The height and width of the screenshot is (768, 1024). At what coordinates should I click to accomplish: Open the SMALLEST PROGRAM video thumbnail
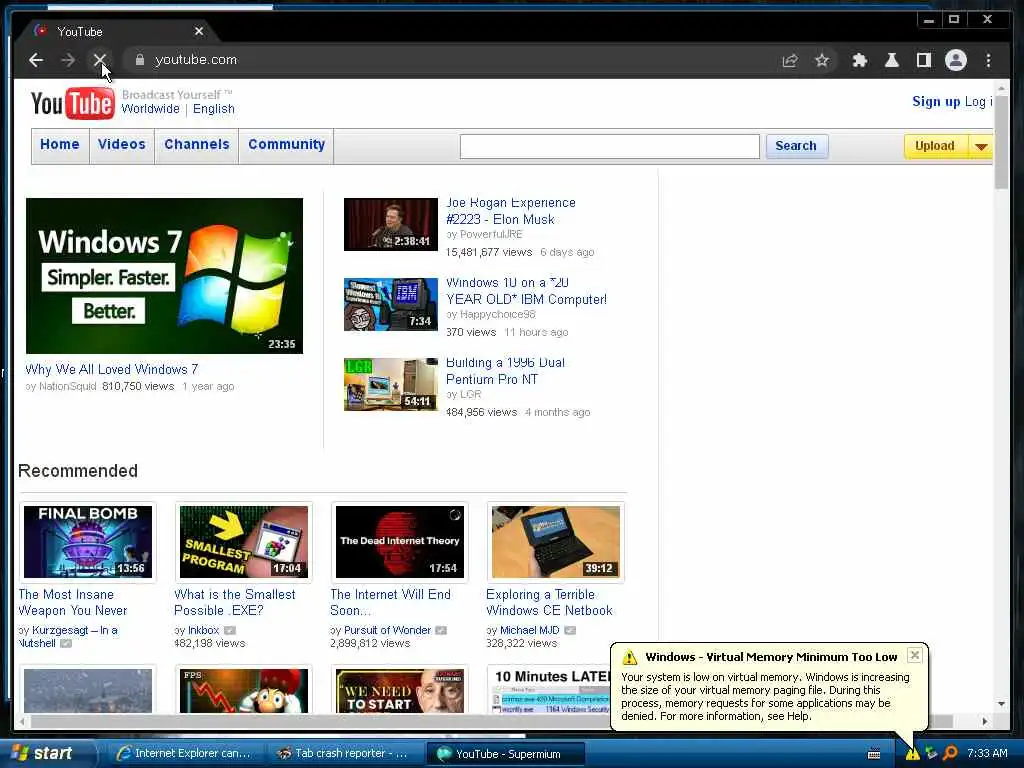(x=244, y=542)
